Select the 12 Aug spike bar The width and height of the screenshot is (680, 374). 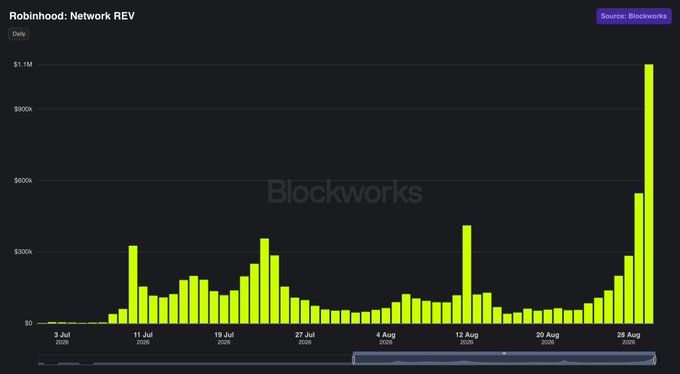pyautogui.click(x=467, y=274)
